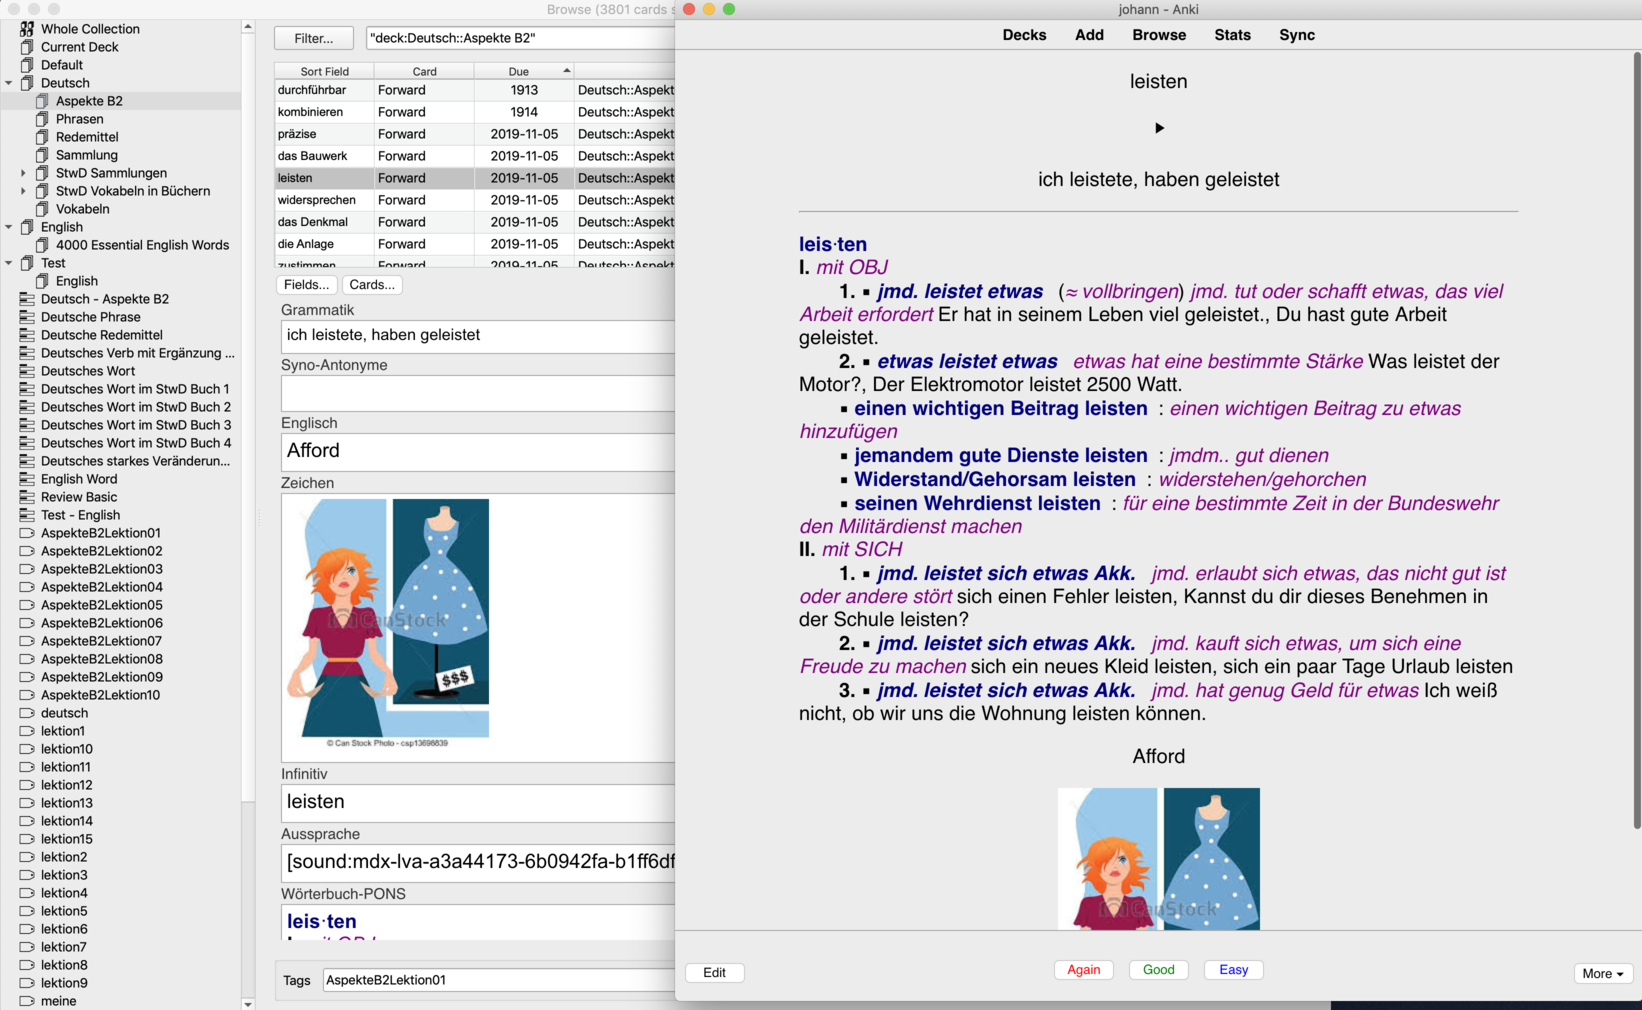Collapse the Deutsch deck tree

point(9,83)
